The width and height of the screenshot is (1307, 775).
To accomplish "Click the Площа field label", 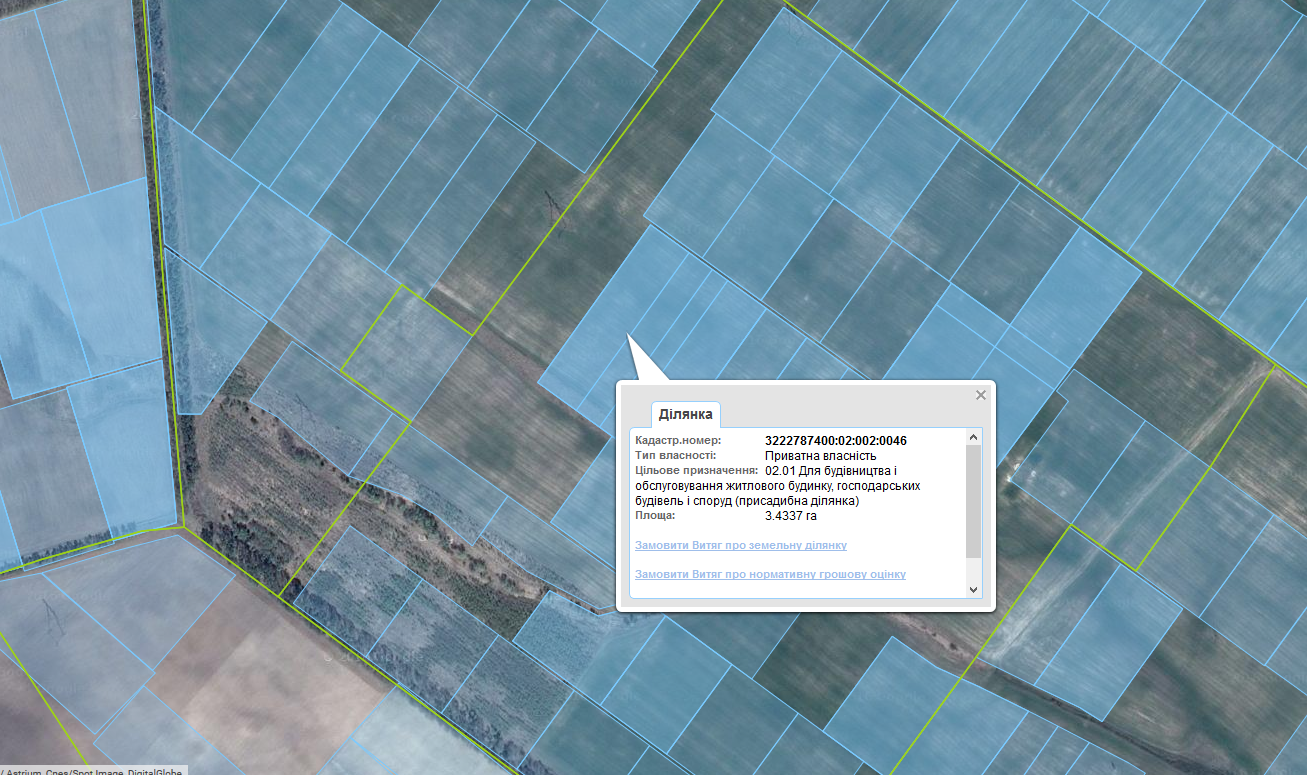I will (x=655, y=516).
